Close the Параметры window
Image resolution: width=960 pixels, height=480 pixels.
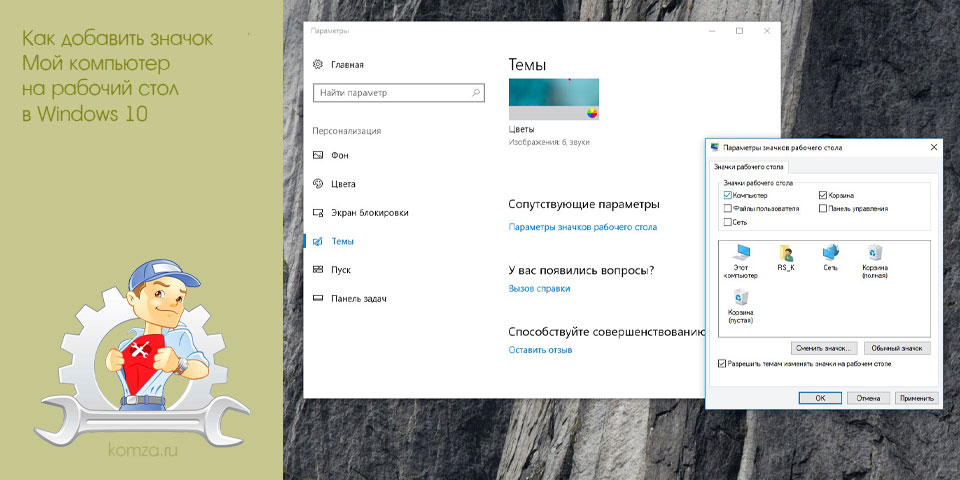click(767, 31)
